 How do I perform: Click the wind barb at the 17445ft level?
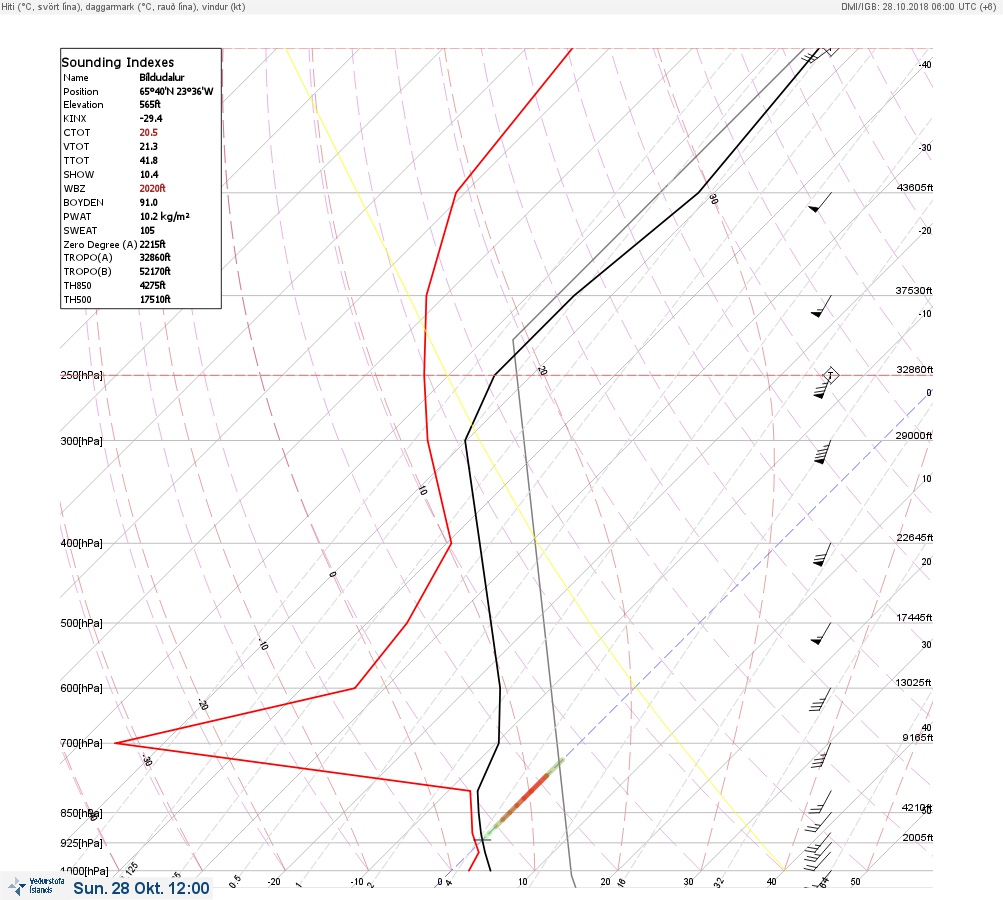coord(821,634)
